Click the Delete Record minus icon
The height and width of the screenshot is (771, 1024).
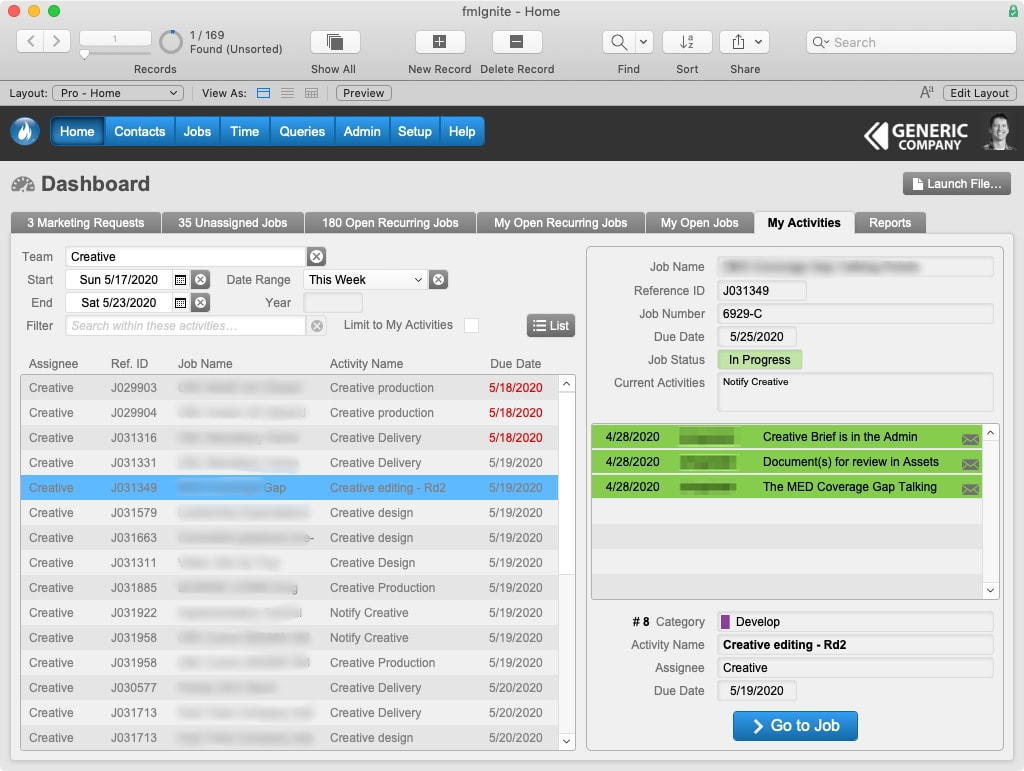coord(517,42)
